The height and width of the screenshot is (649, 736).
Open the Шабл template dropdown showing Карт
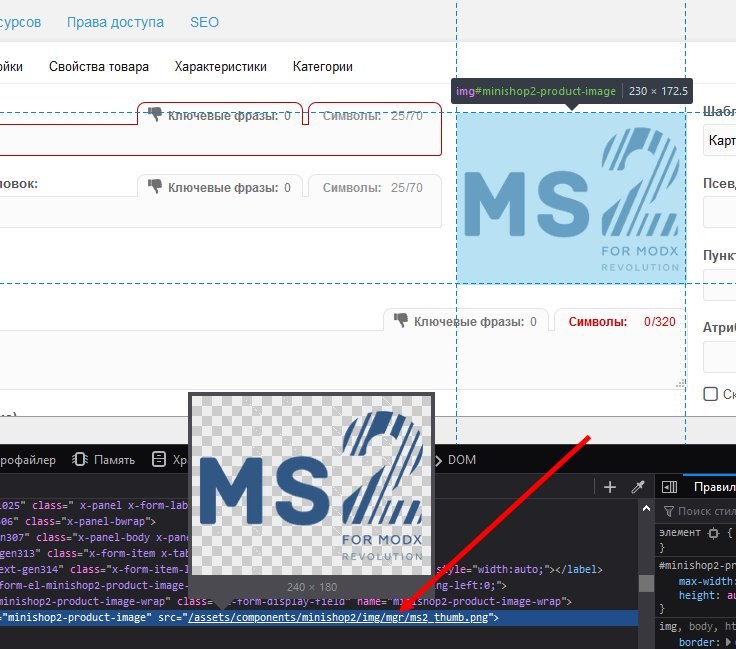(720, 140)
